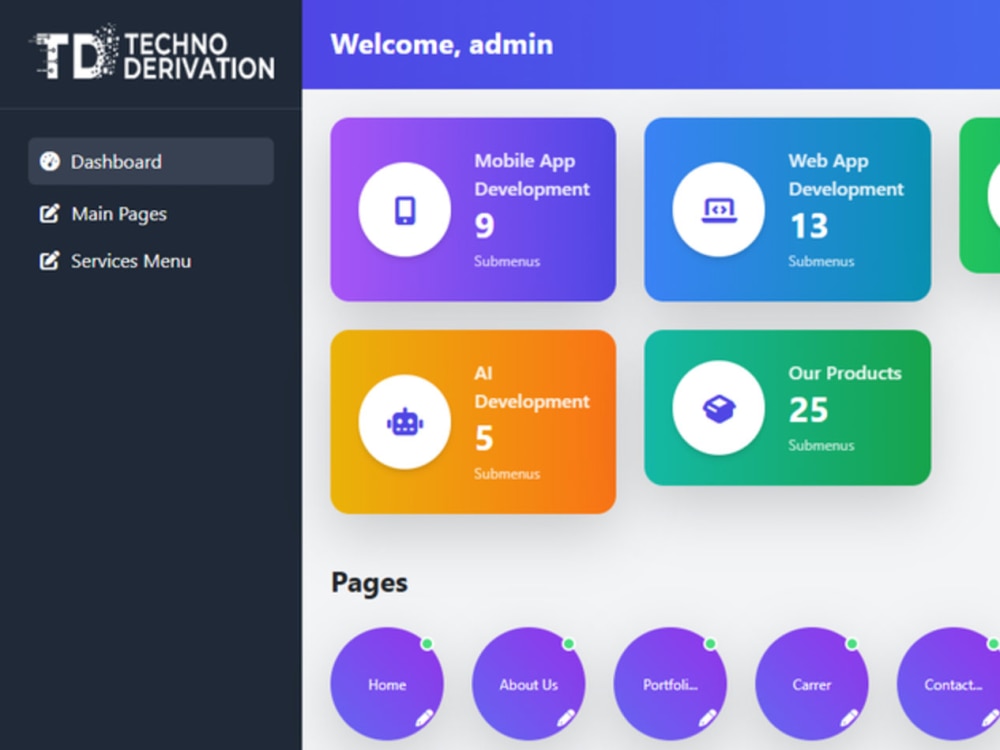This screenshot has width=1000, height=750.
Task: Click the number 9 on Mobile App card
Action: (484, 226)
